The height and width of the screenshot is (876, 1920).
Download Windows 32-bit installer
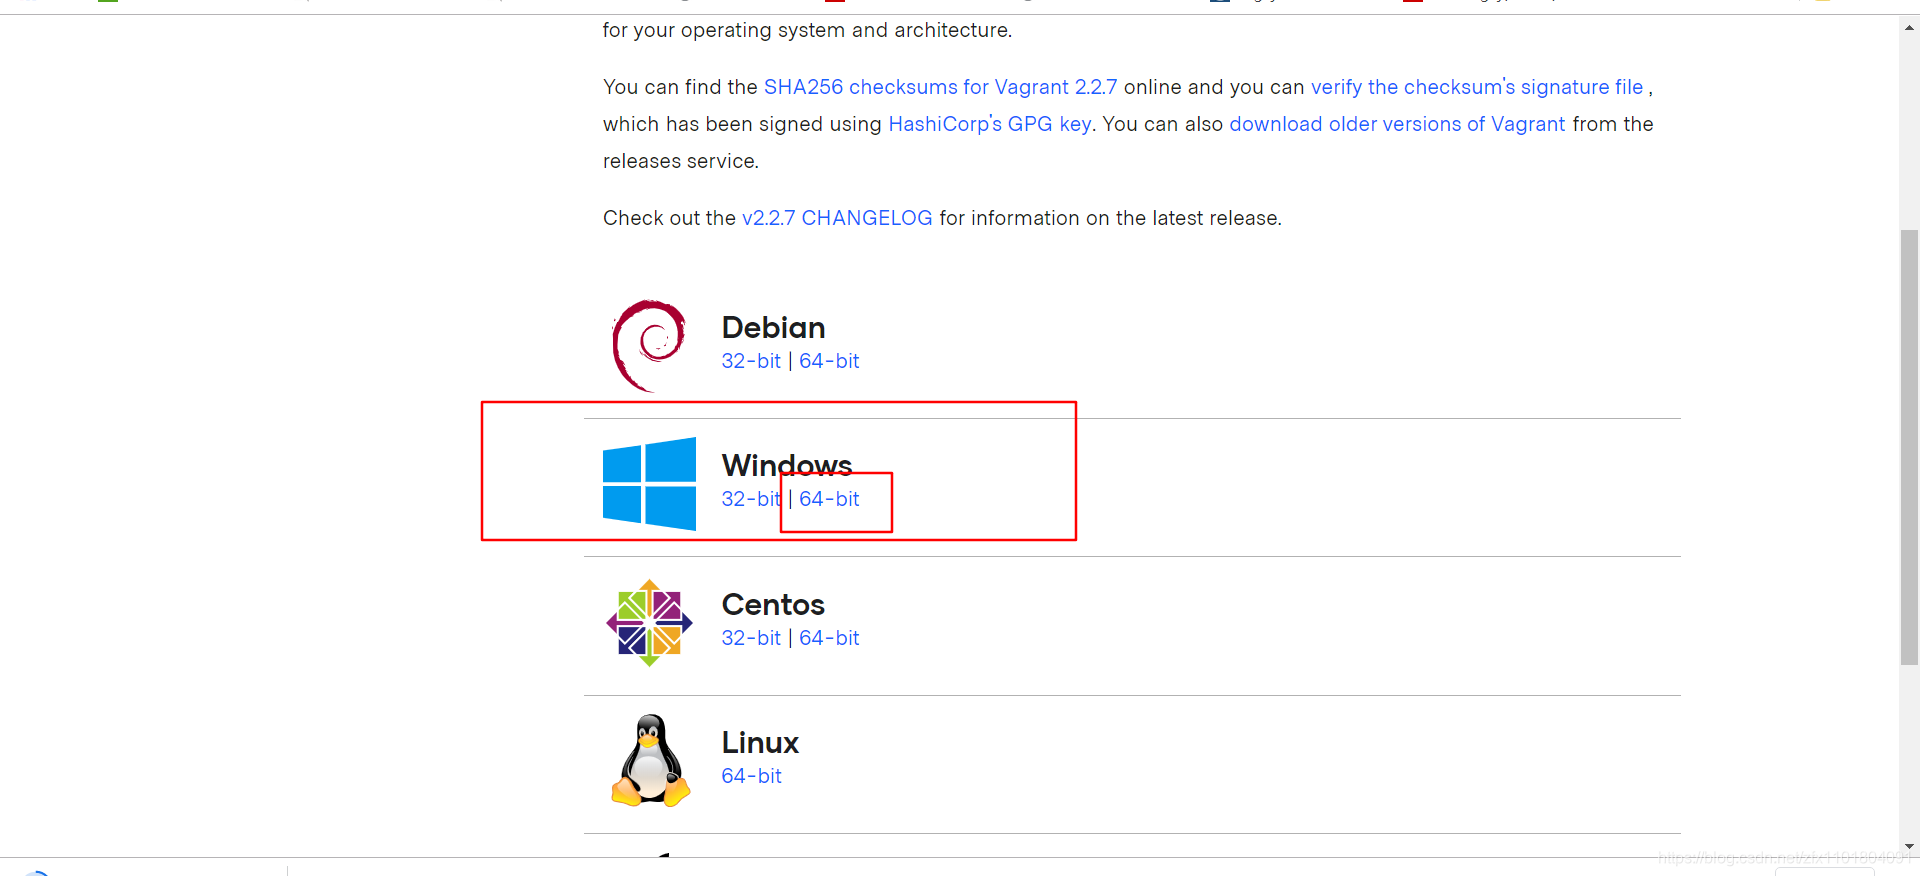[x=751, y=499]
